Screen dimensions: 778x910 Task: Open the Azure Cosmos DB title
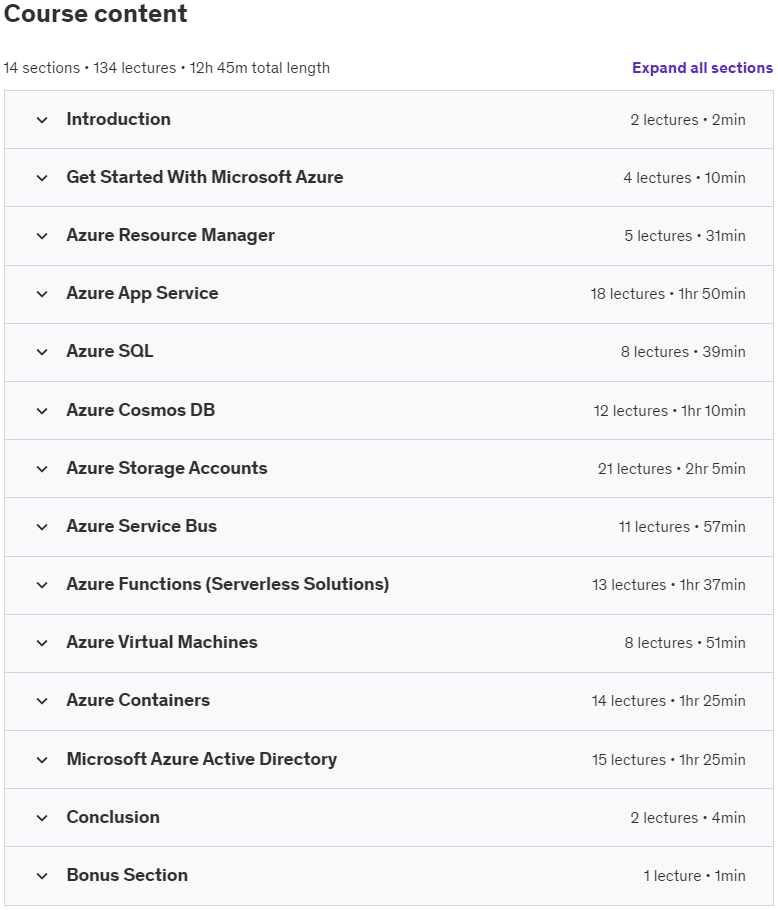point(140,410)
